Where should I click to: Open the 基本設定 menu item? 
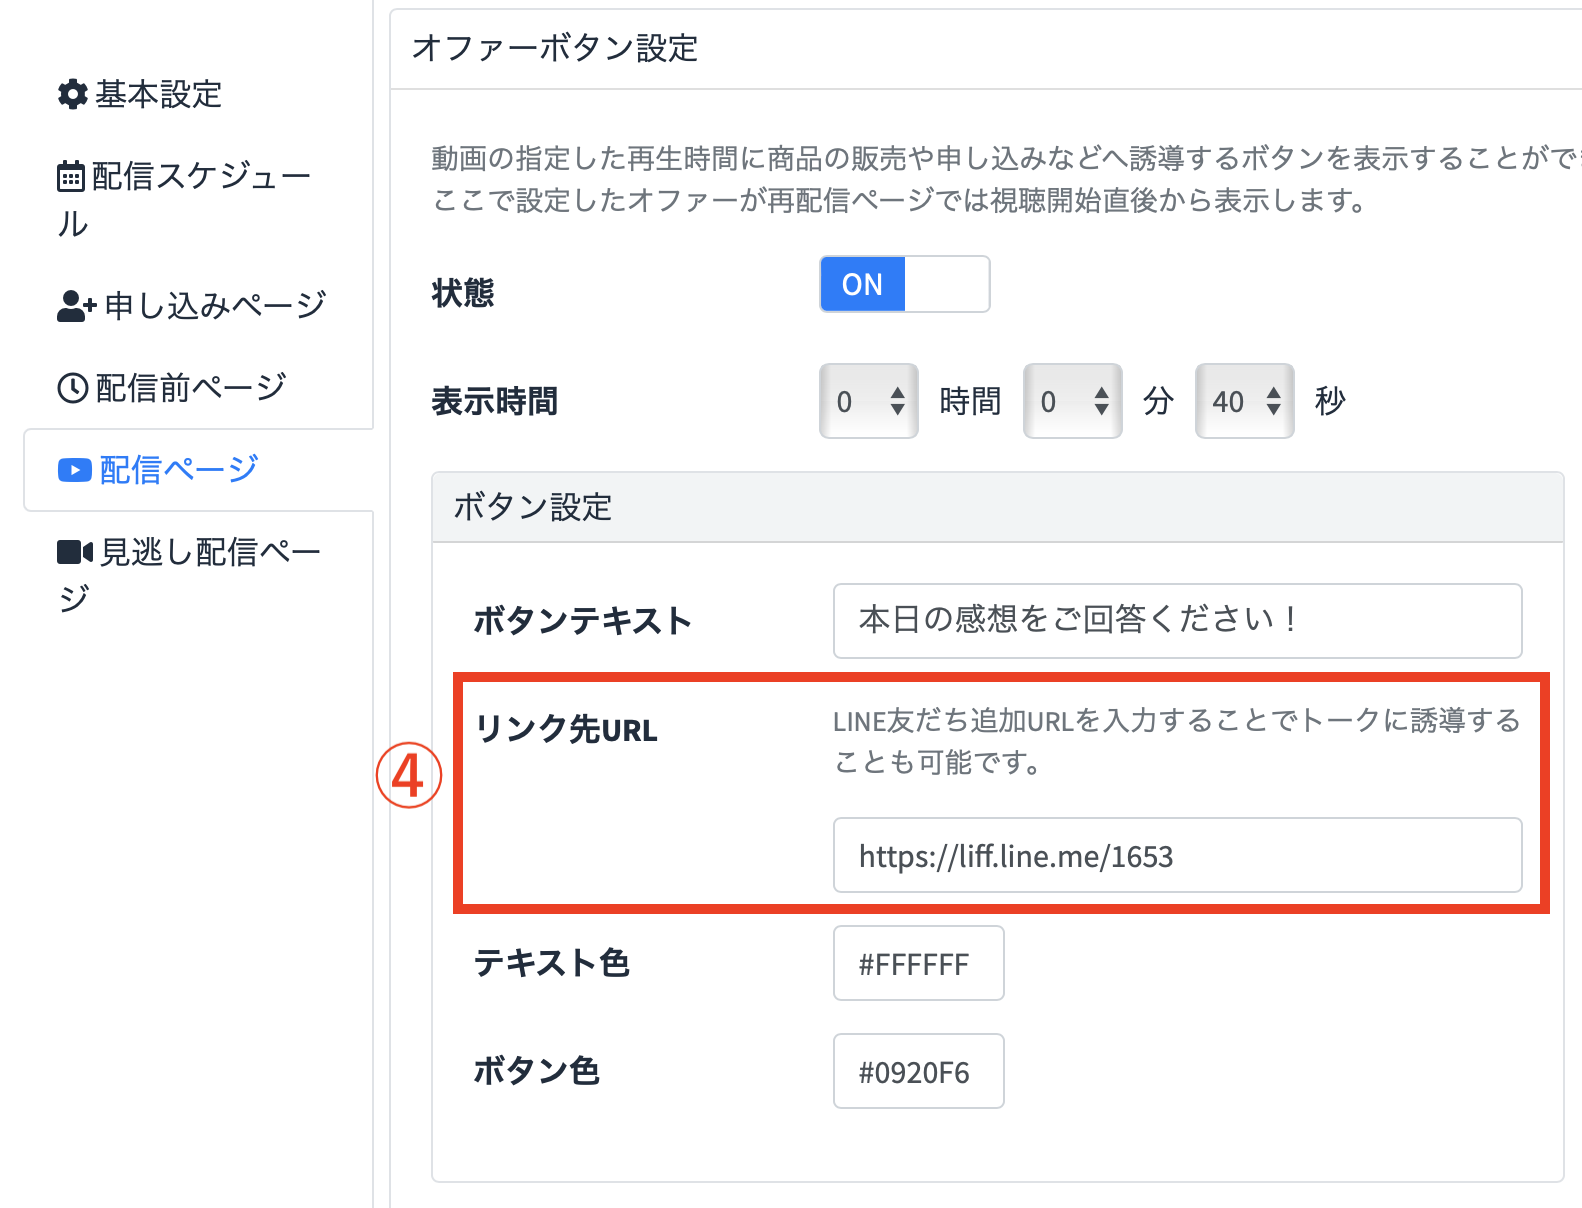[x=140, y=94]
